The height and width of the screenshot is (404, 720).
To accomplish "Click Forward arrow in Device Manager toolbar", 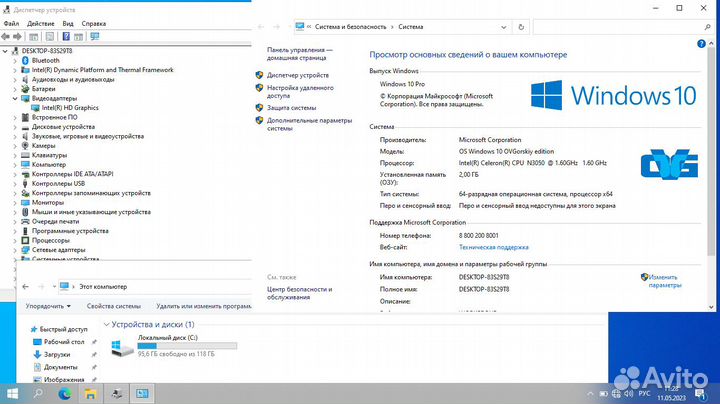I will pos(17,36).
